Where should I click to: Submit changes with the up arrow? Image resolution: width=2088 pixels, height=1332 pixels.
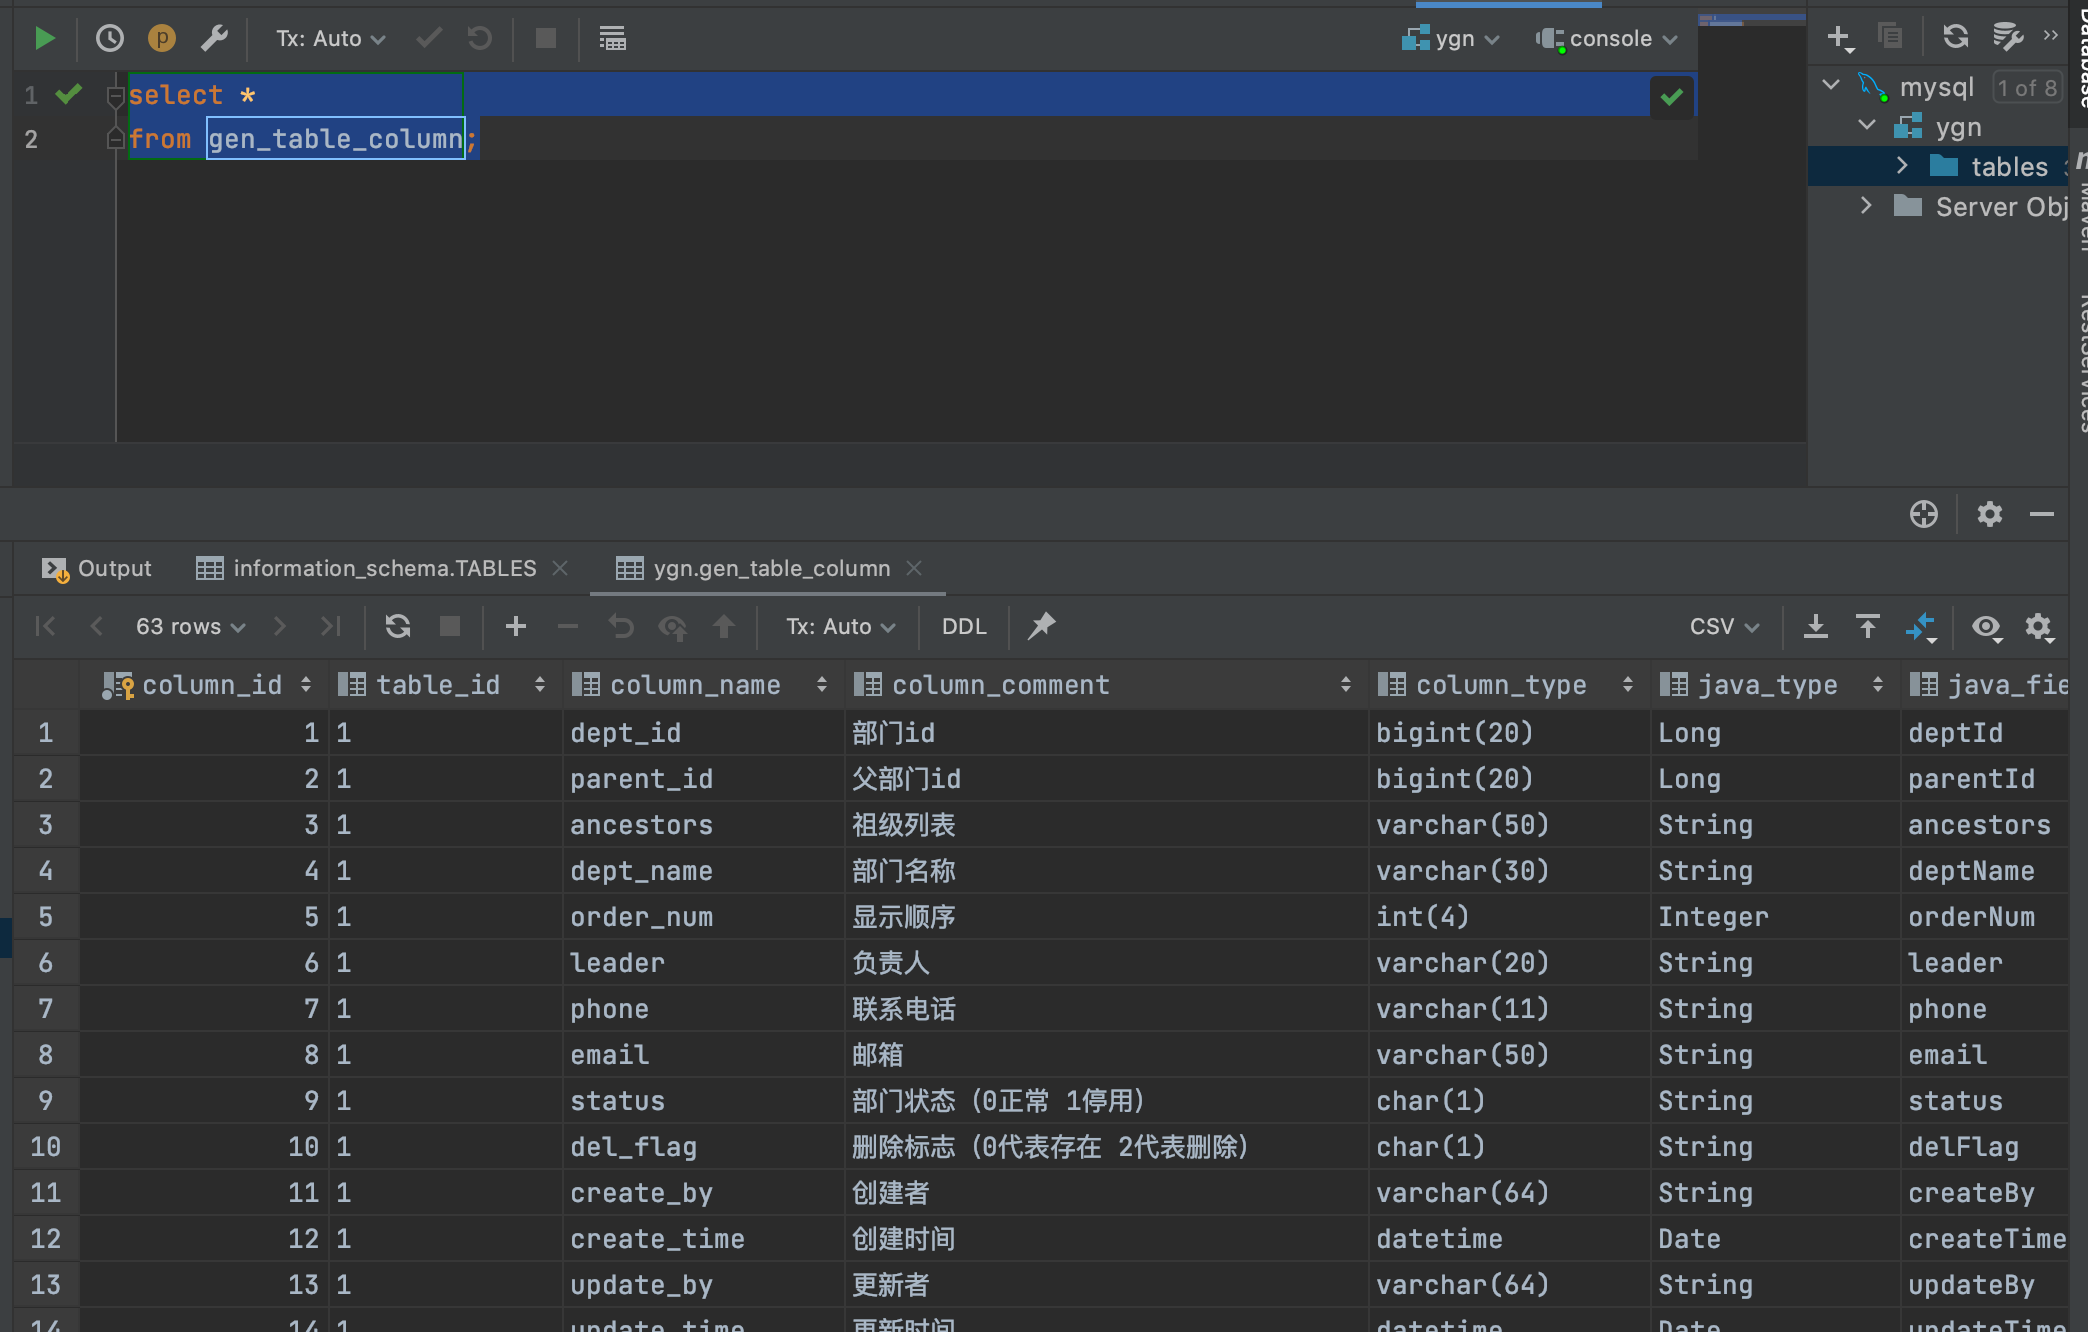pos(724,626)
